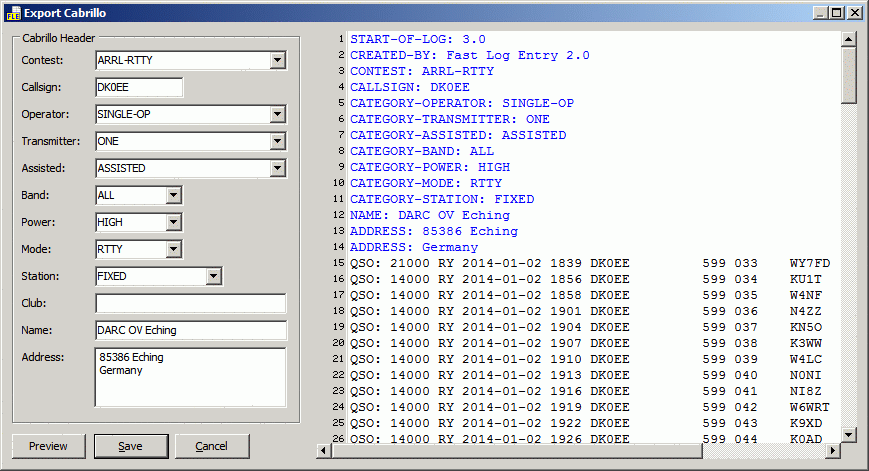Screen dimensions: 869x471
Task: Click inside the Address text area
Action: [x=191, y=377]
